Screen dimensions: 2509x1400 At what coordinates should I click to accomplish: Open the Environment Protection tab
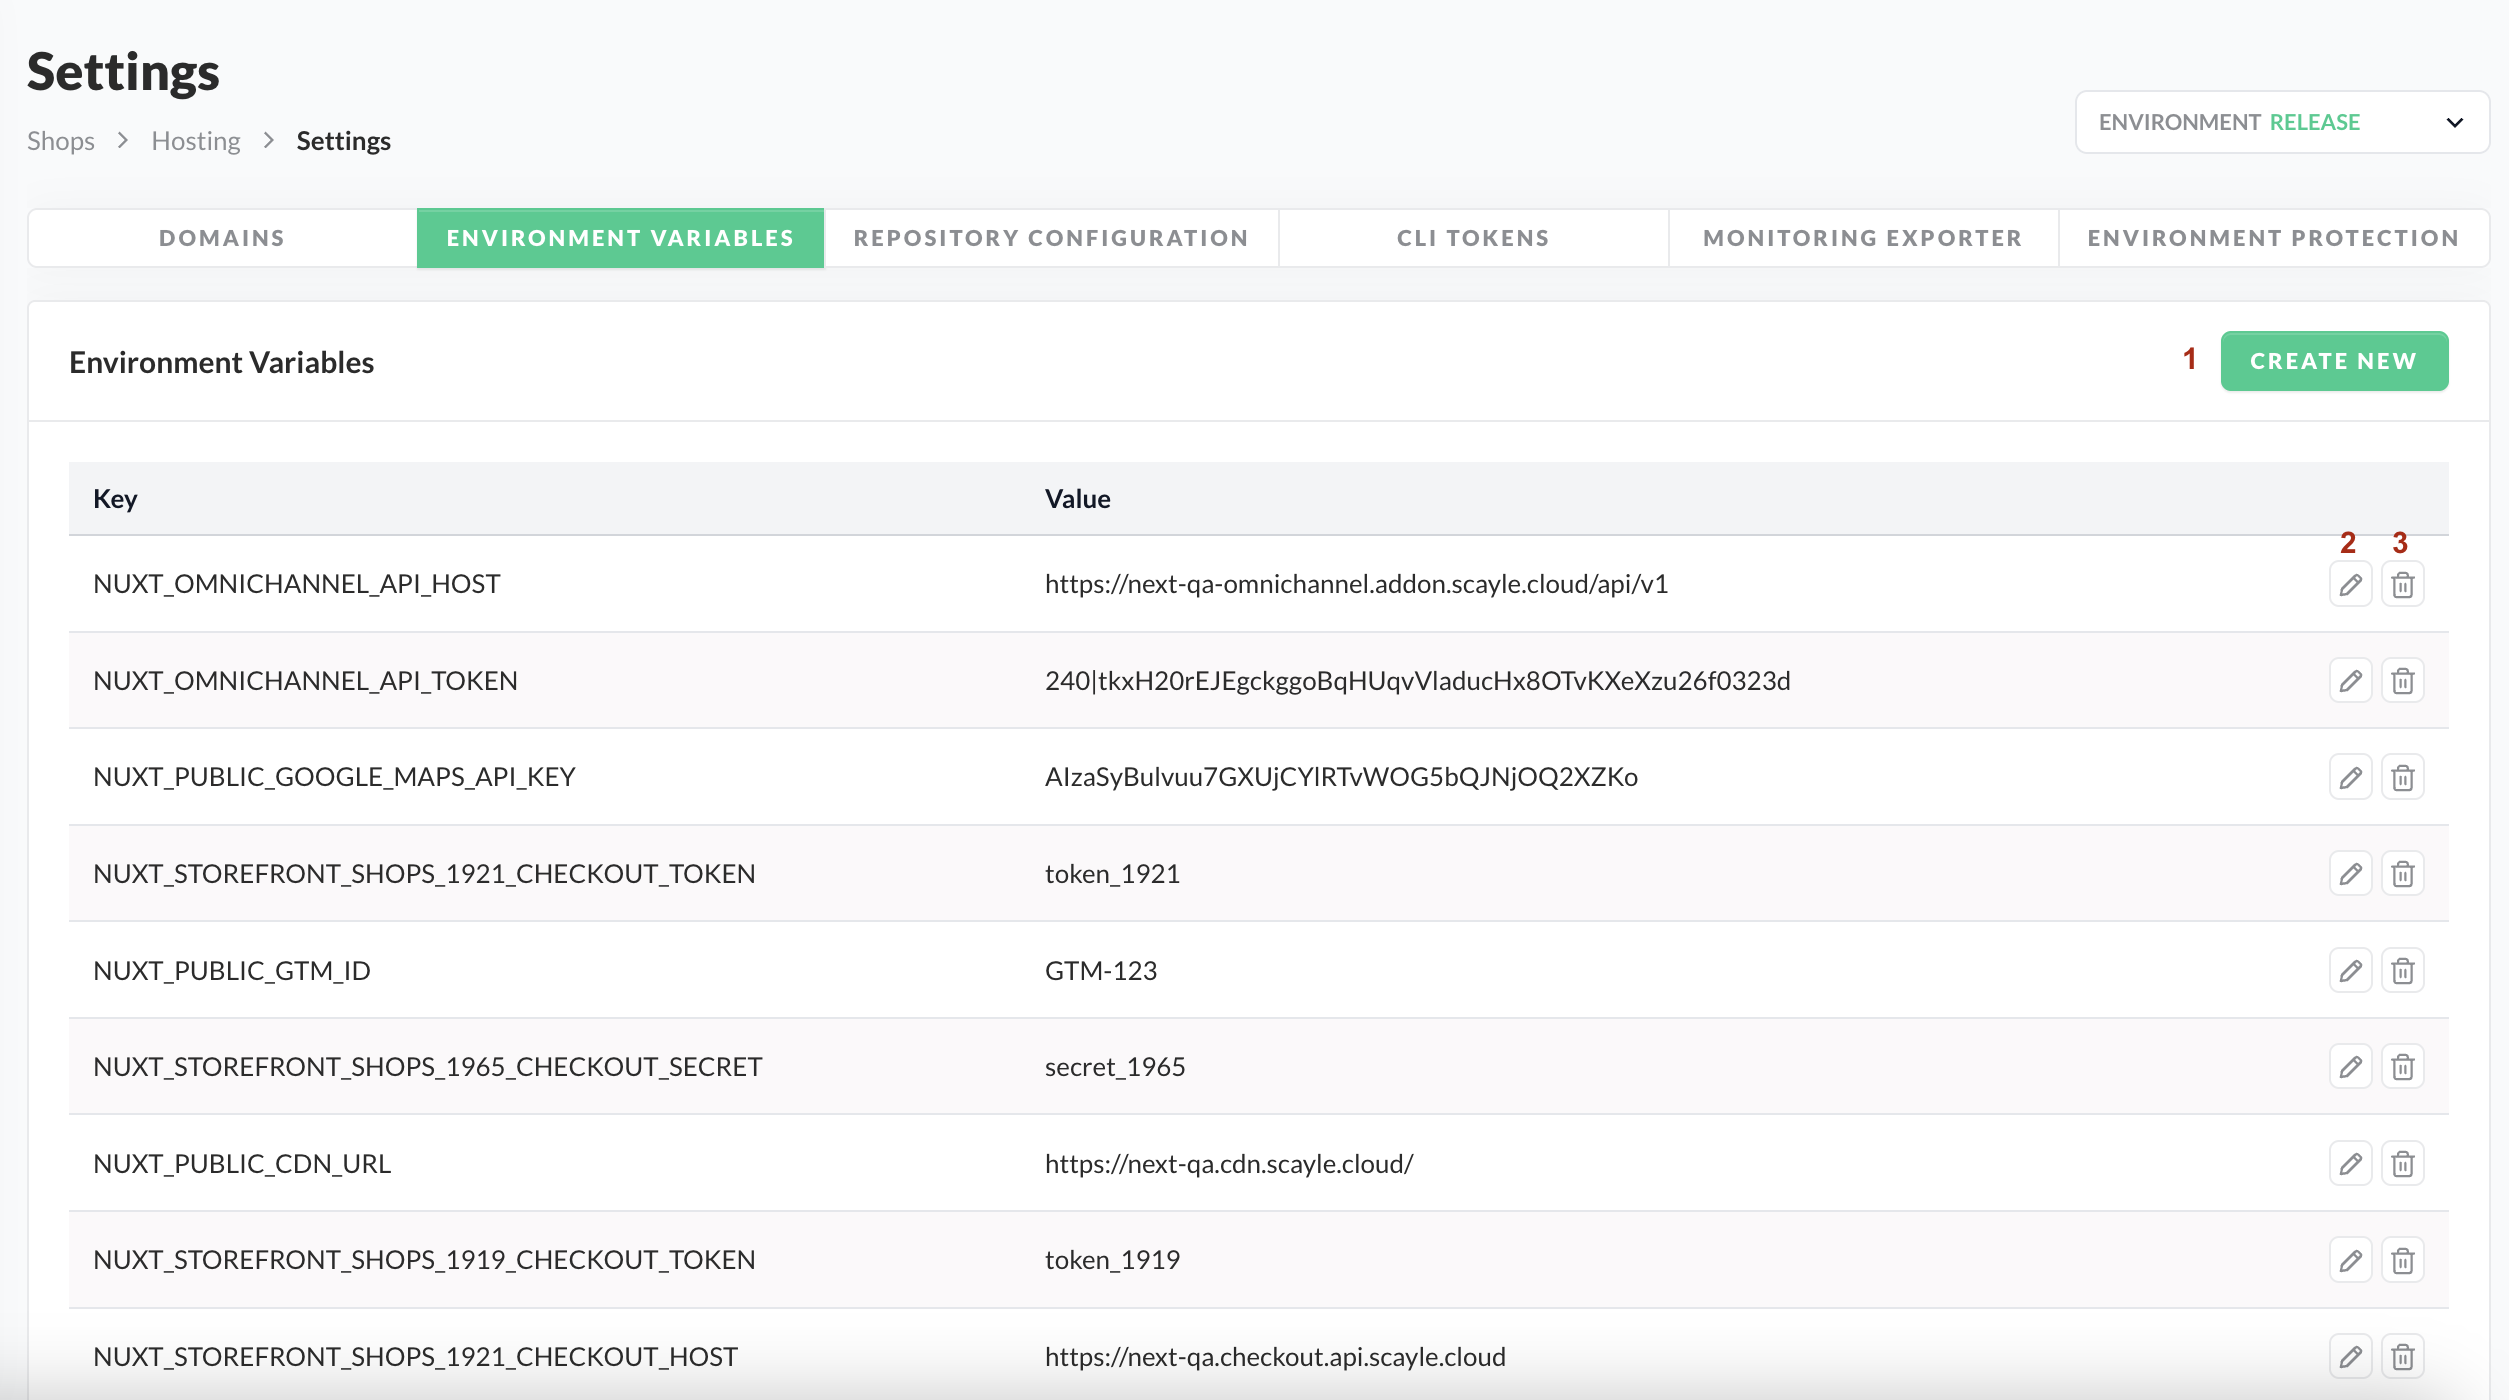click(x=2272, y=238)
